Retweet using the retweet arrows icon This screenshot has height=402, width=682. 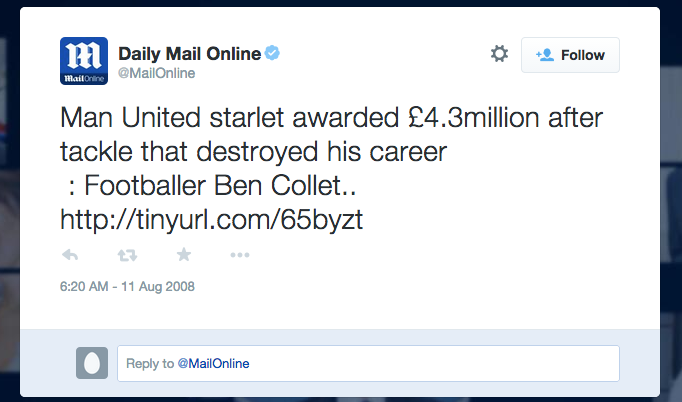(127, 255)
